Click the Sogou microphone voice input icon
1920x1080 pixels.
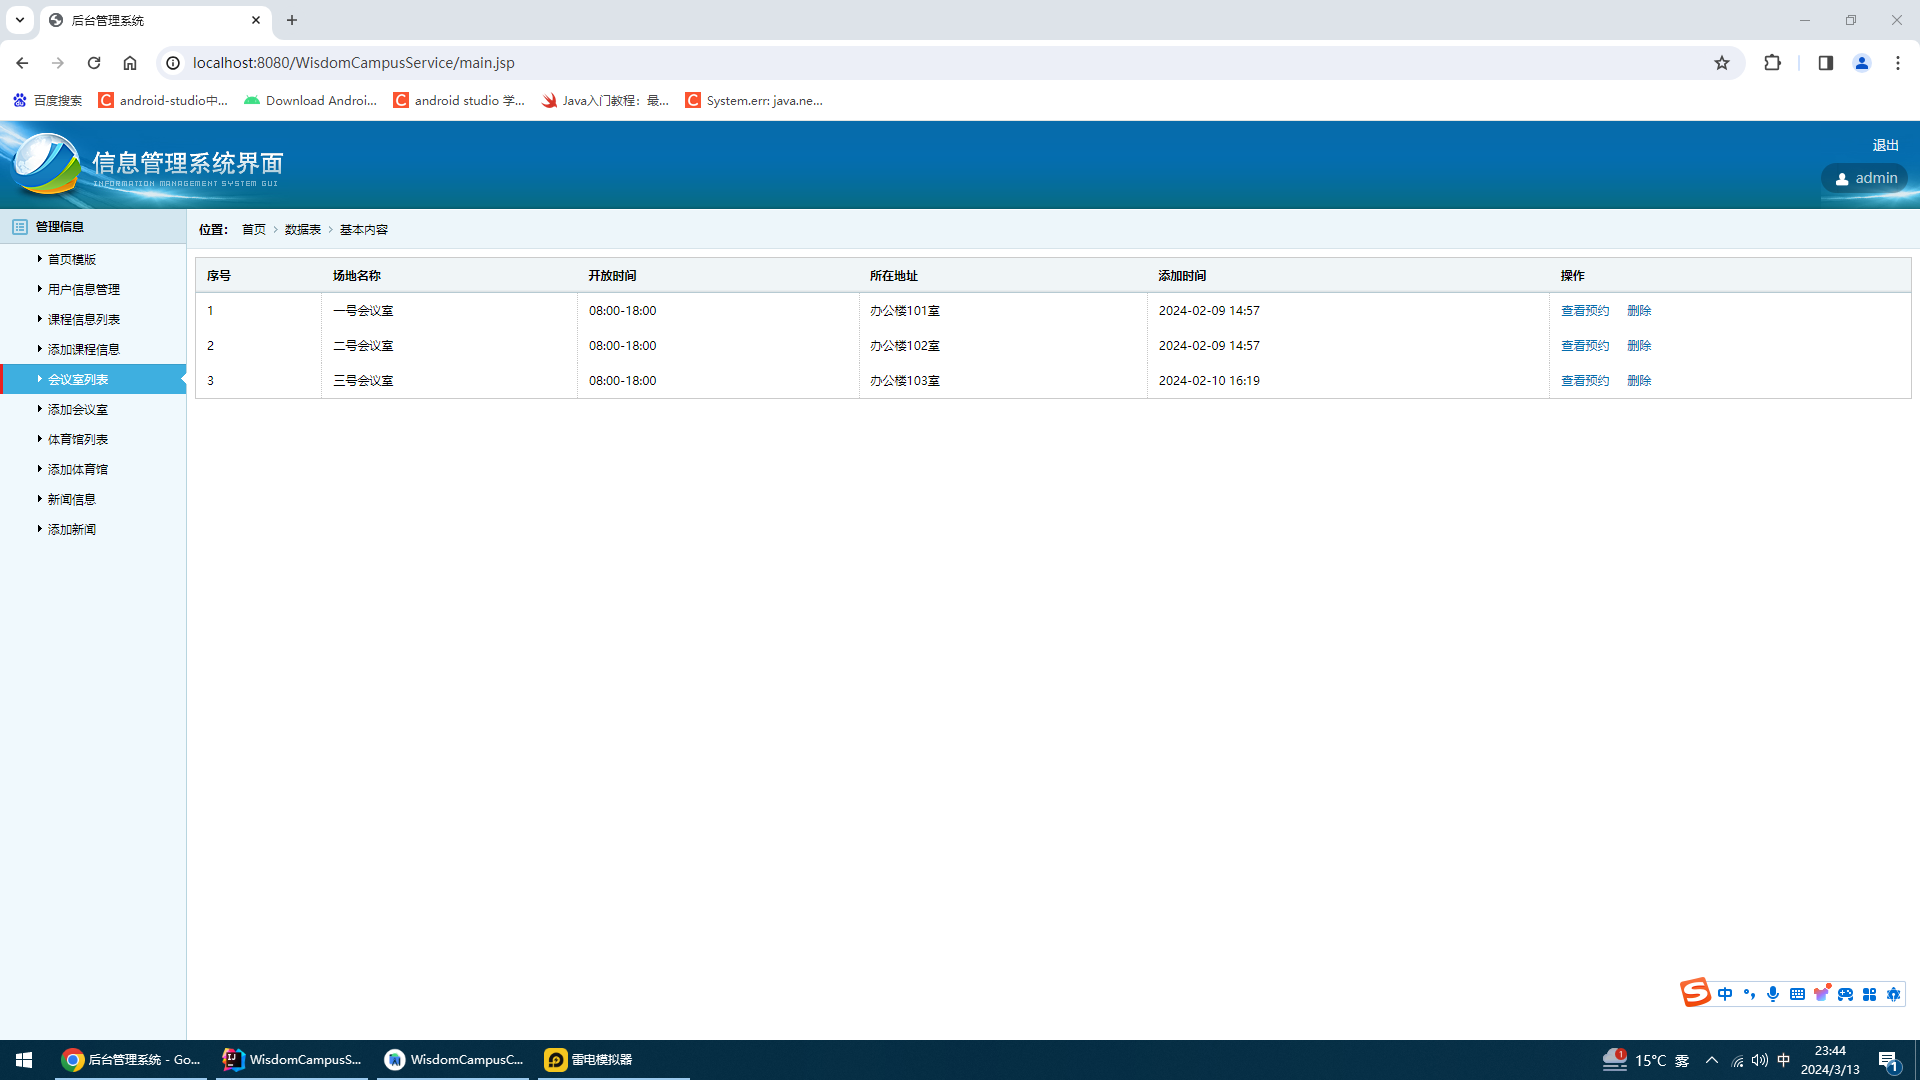click(1773, 994)
